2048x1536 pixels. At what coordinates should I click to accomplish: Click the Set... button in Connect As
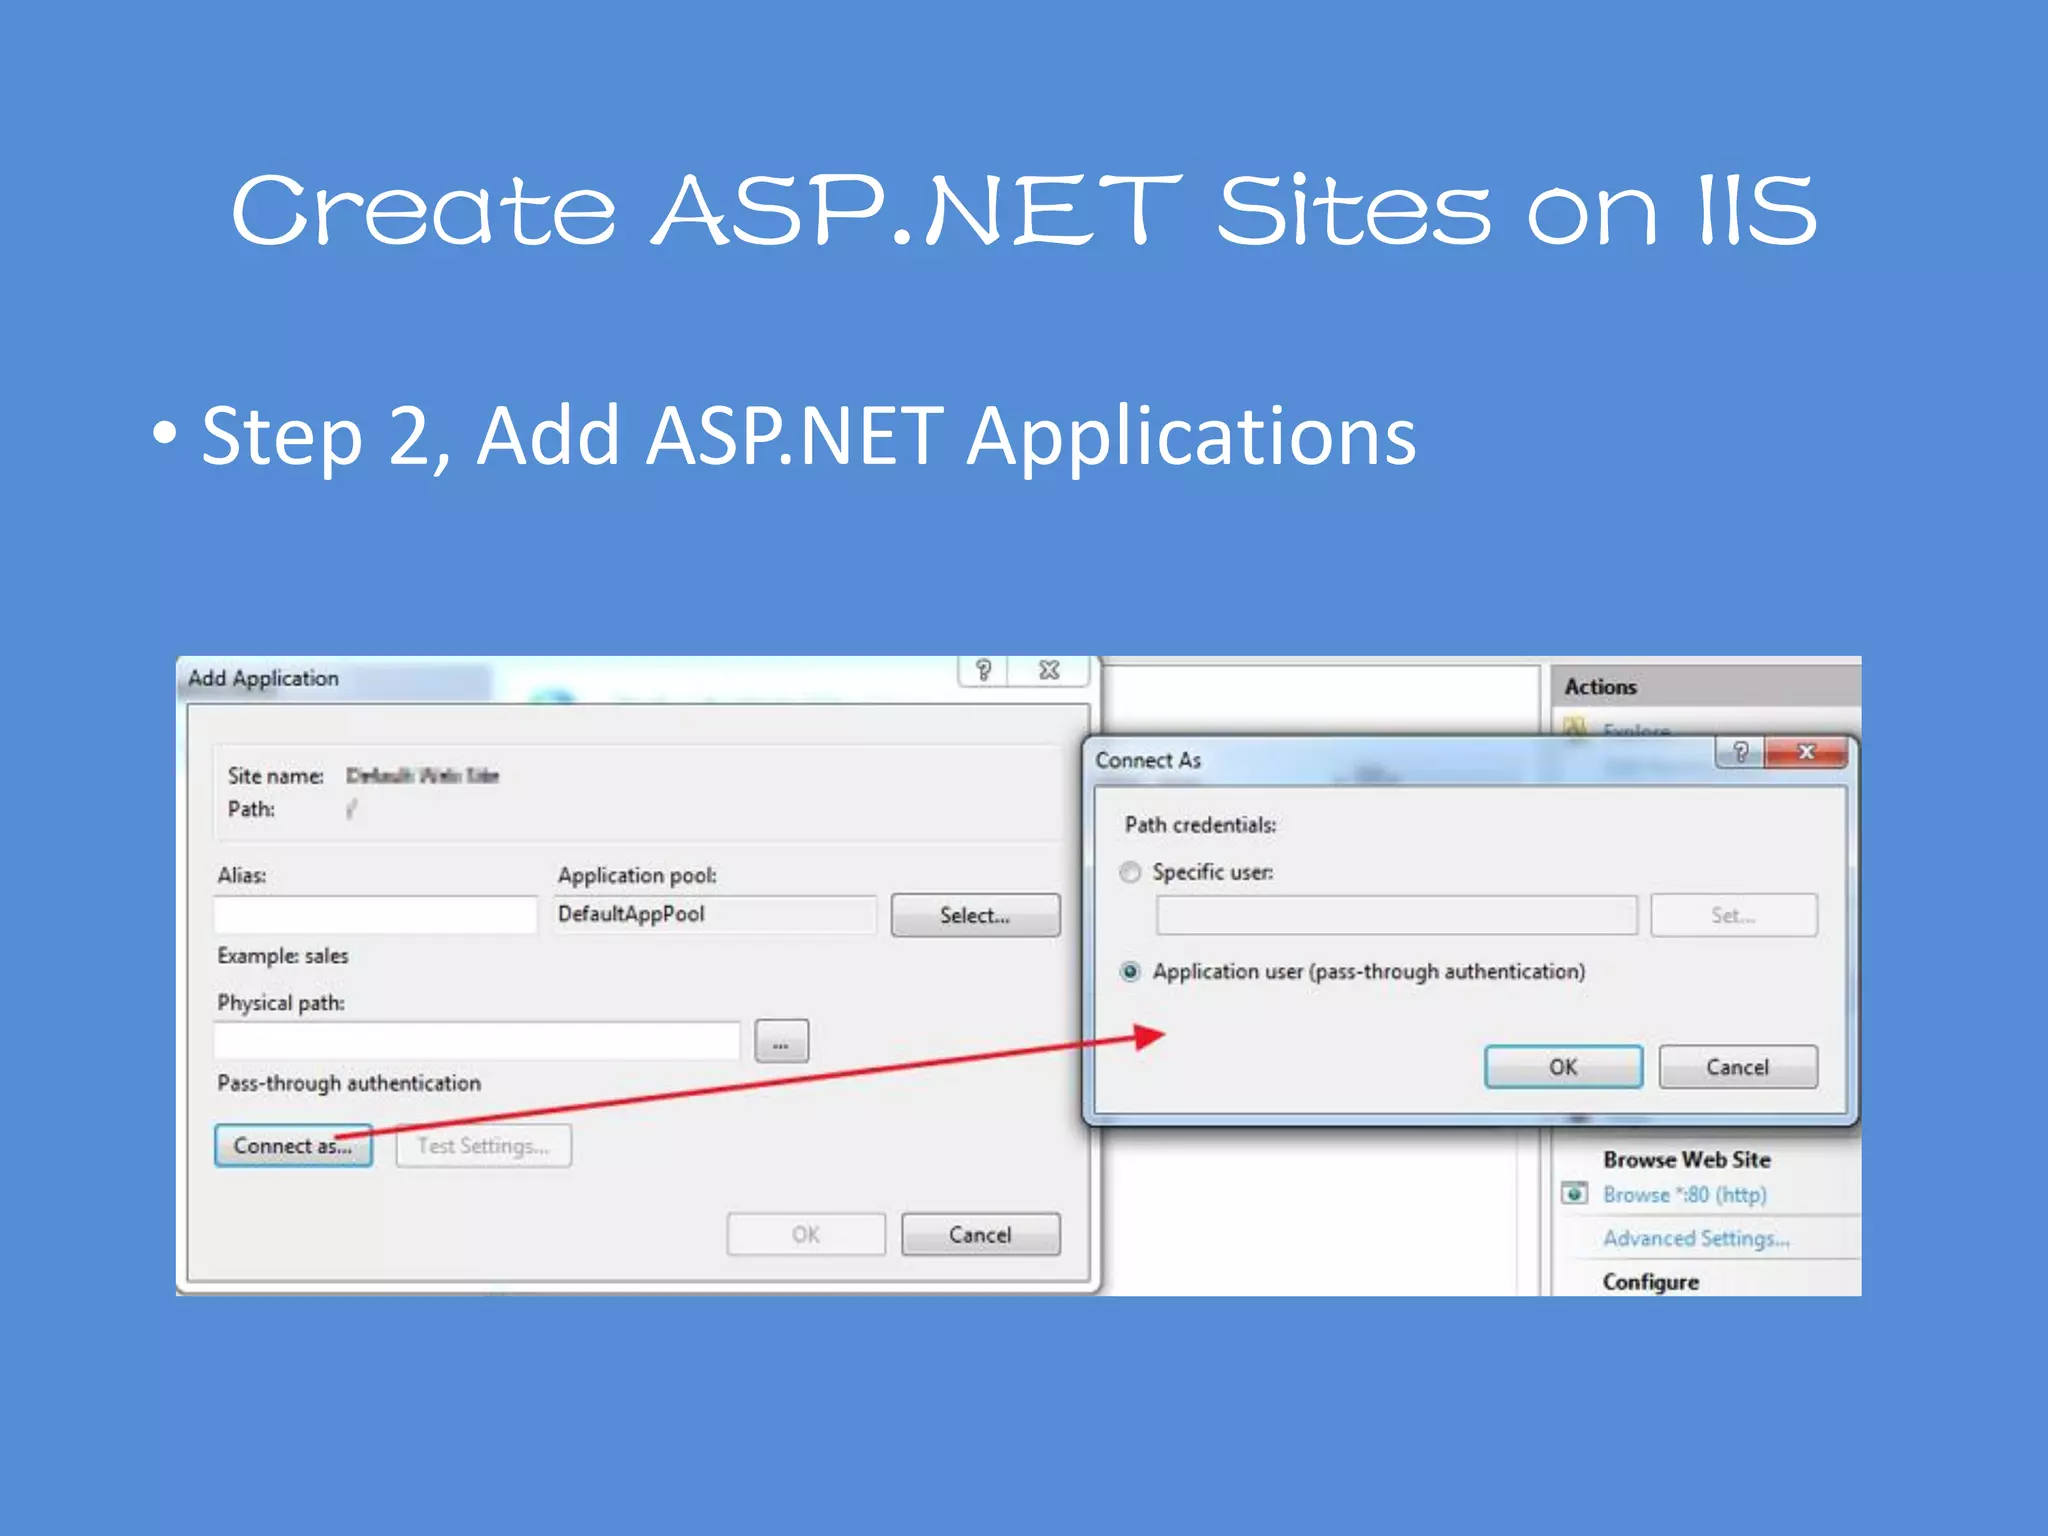click(1734, 915)
